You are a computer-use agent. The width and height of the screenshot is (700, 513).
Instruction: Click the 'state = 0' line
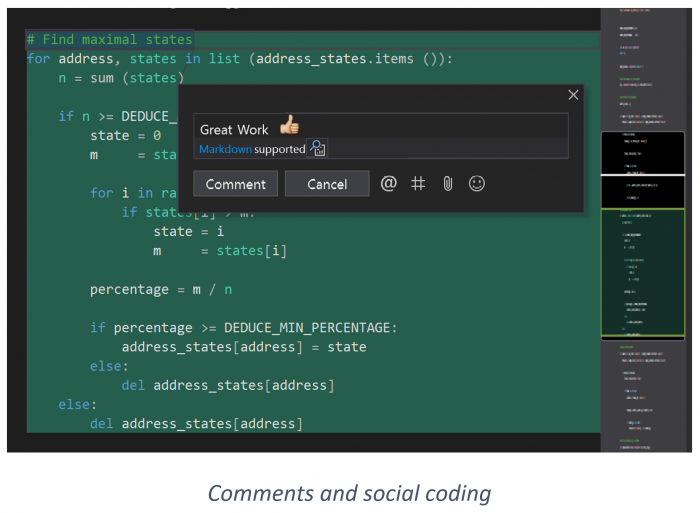click(125, 135)
